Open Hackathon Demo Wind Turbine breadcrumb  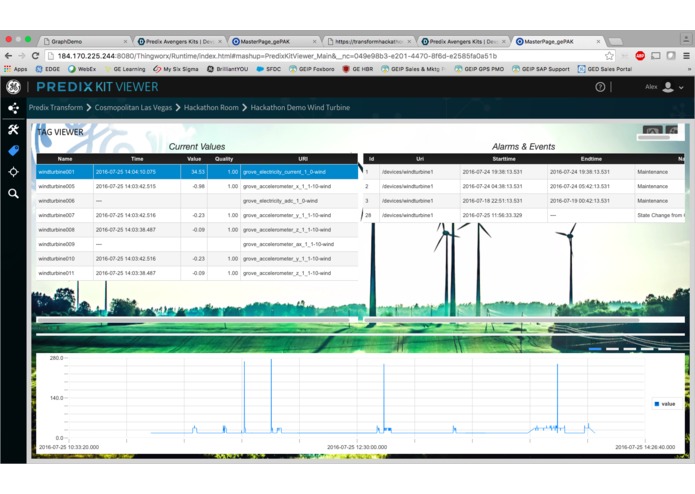(300, 108)
